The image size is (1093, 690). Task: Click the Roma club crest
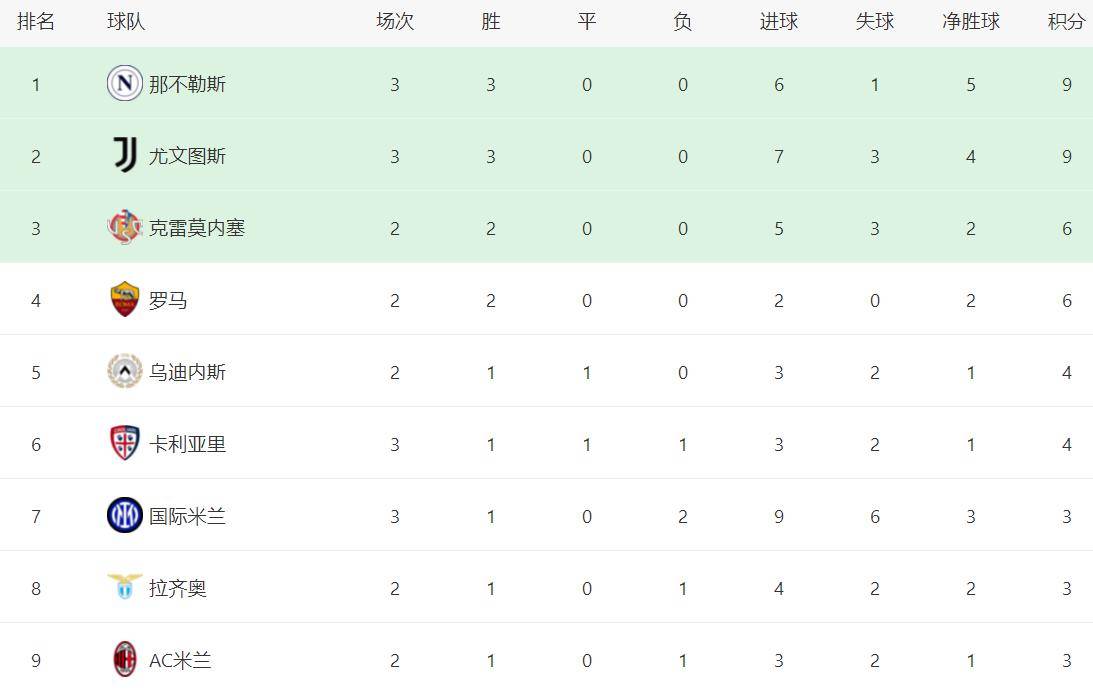click(x=125, y=300)
